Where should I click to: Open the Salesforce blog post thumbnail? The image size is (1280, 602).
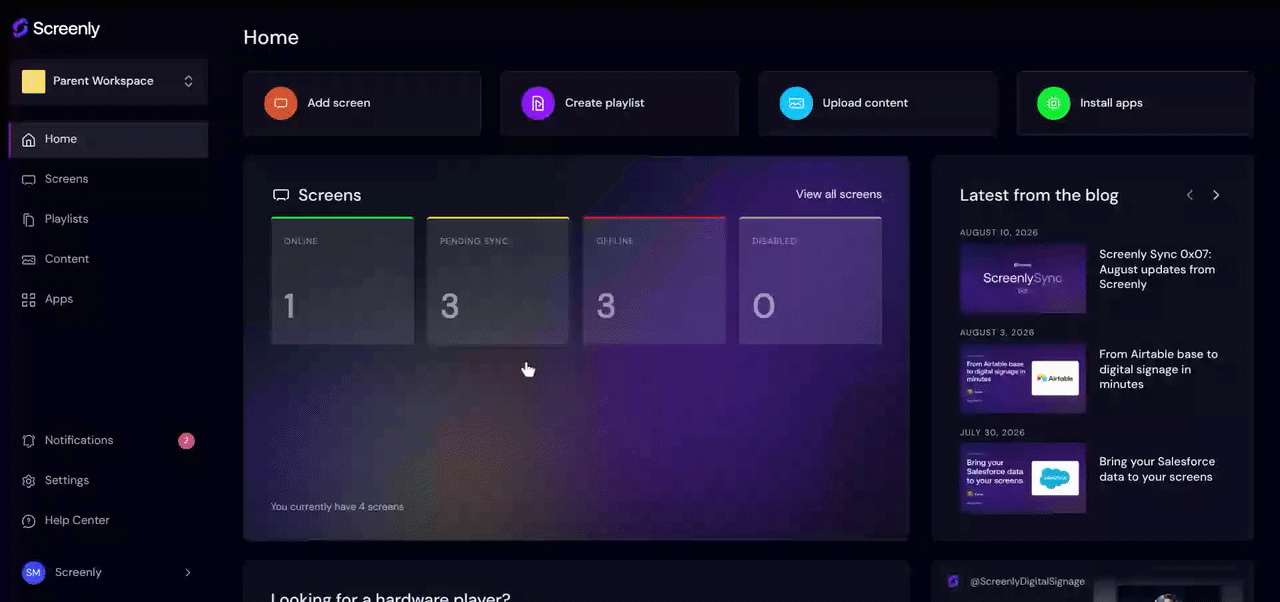(x=1023, y=478)
